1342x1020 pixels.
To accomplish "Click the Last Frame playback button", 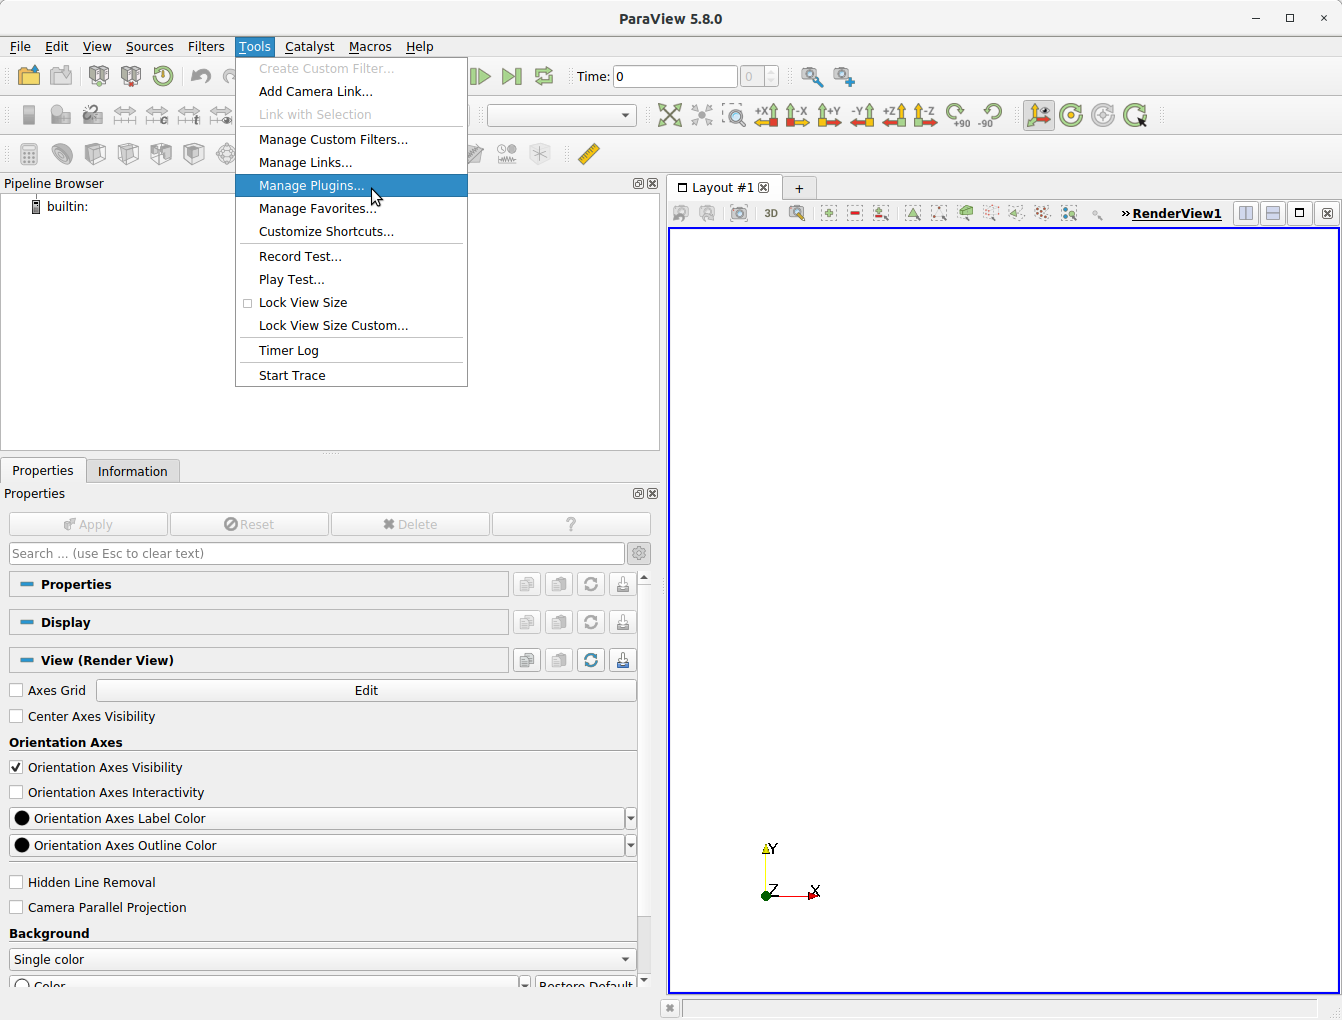I will pos(511,76).
